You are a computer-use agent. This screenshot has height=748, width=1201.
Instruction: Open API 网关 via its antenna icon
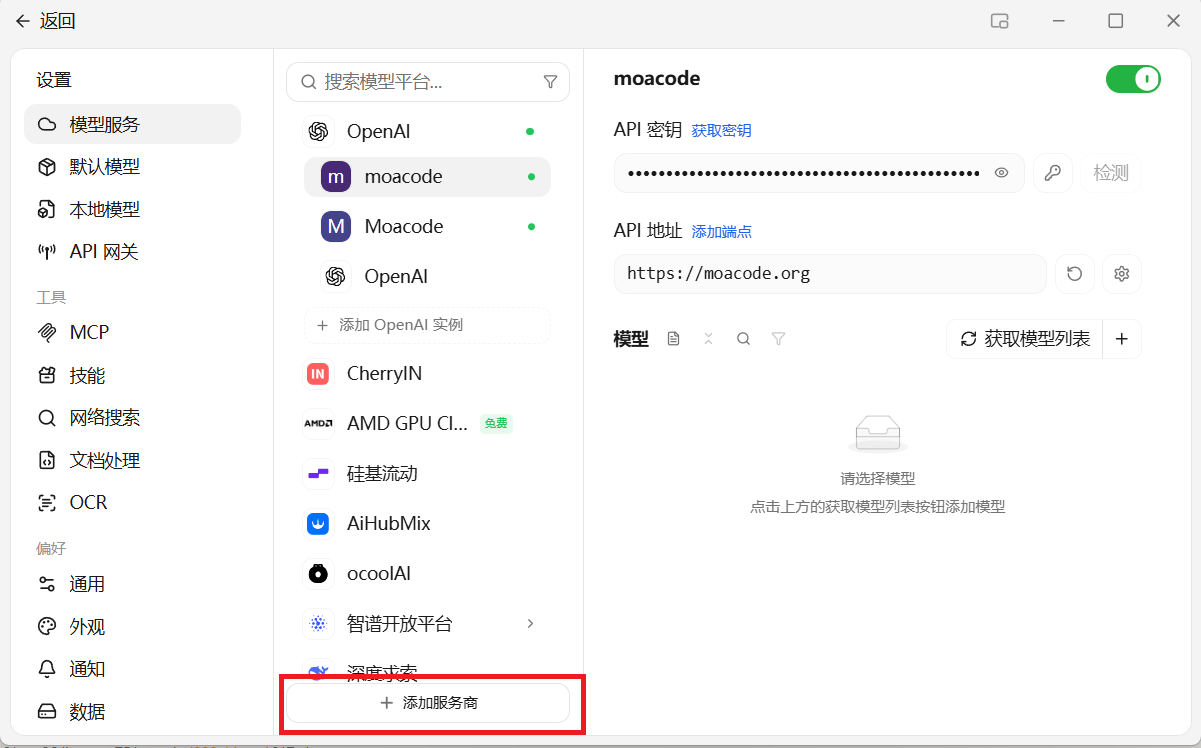tap(46, 252)
